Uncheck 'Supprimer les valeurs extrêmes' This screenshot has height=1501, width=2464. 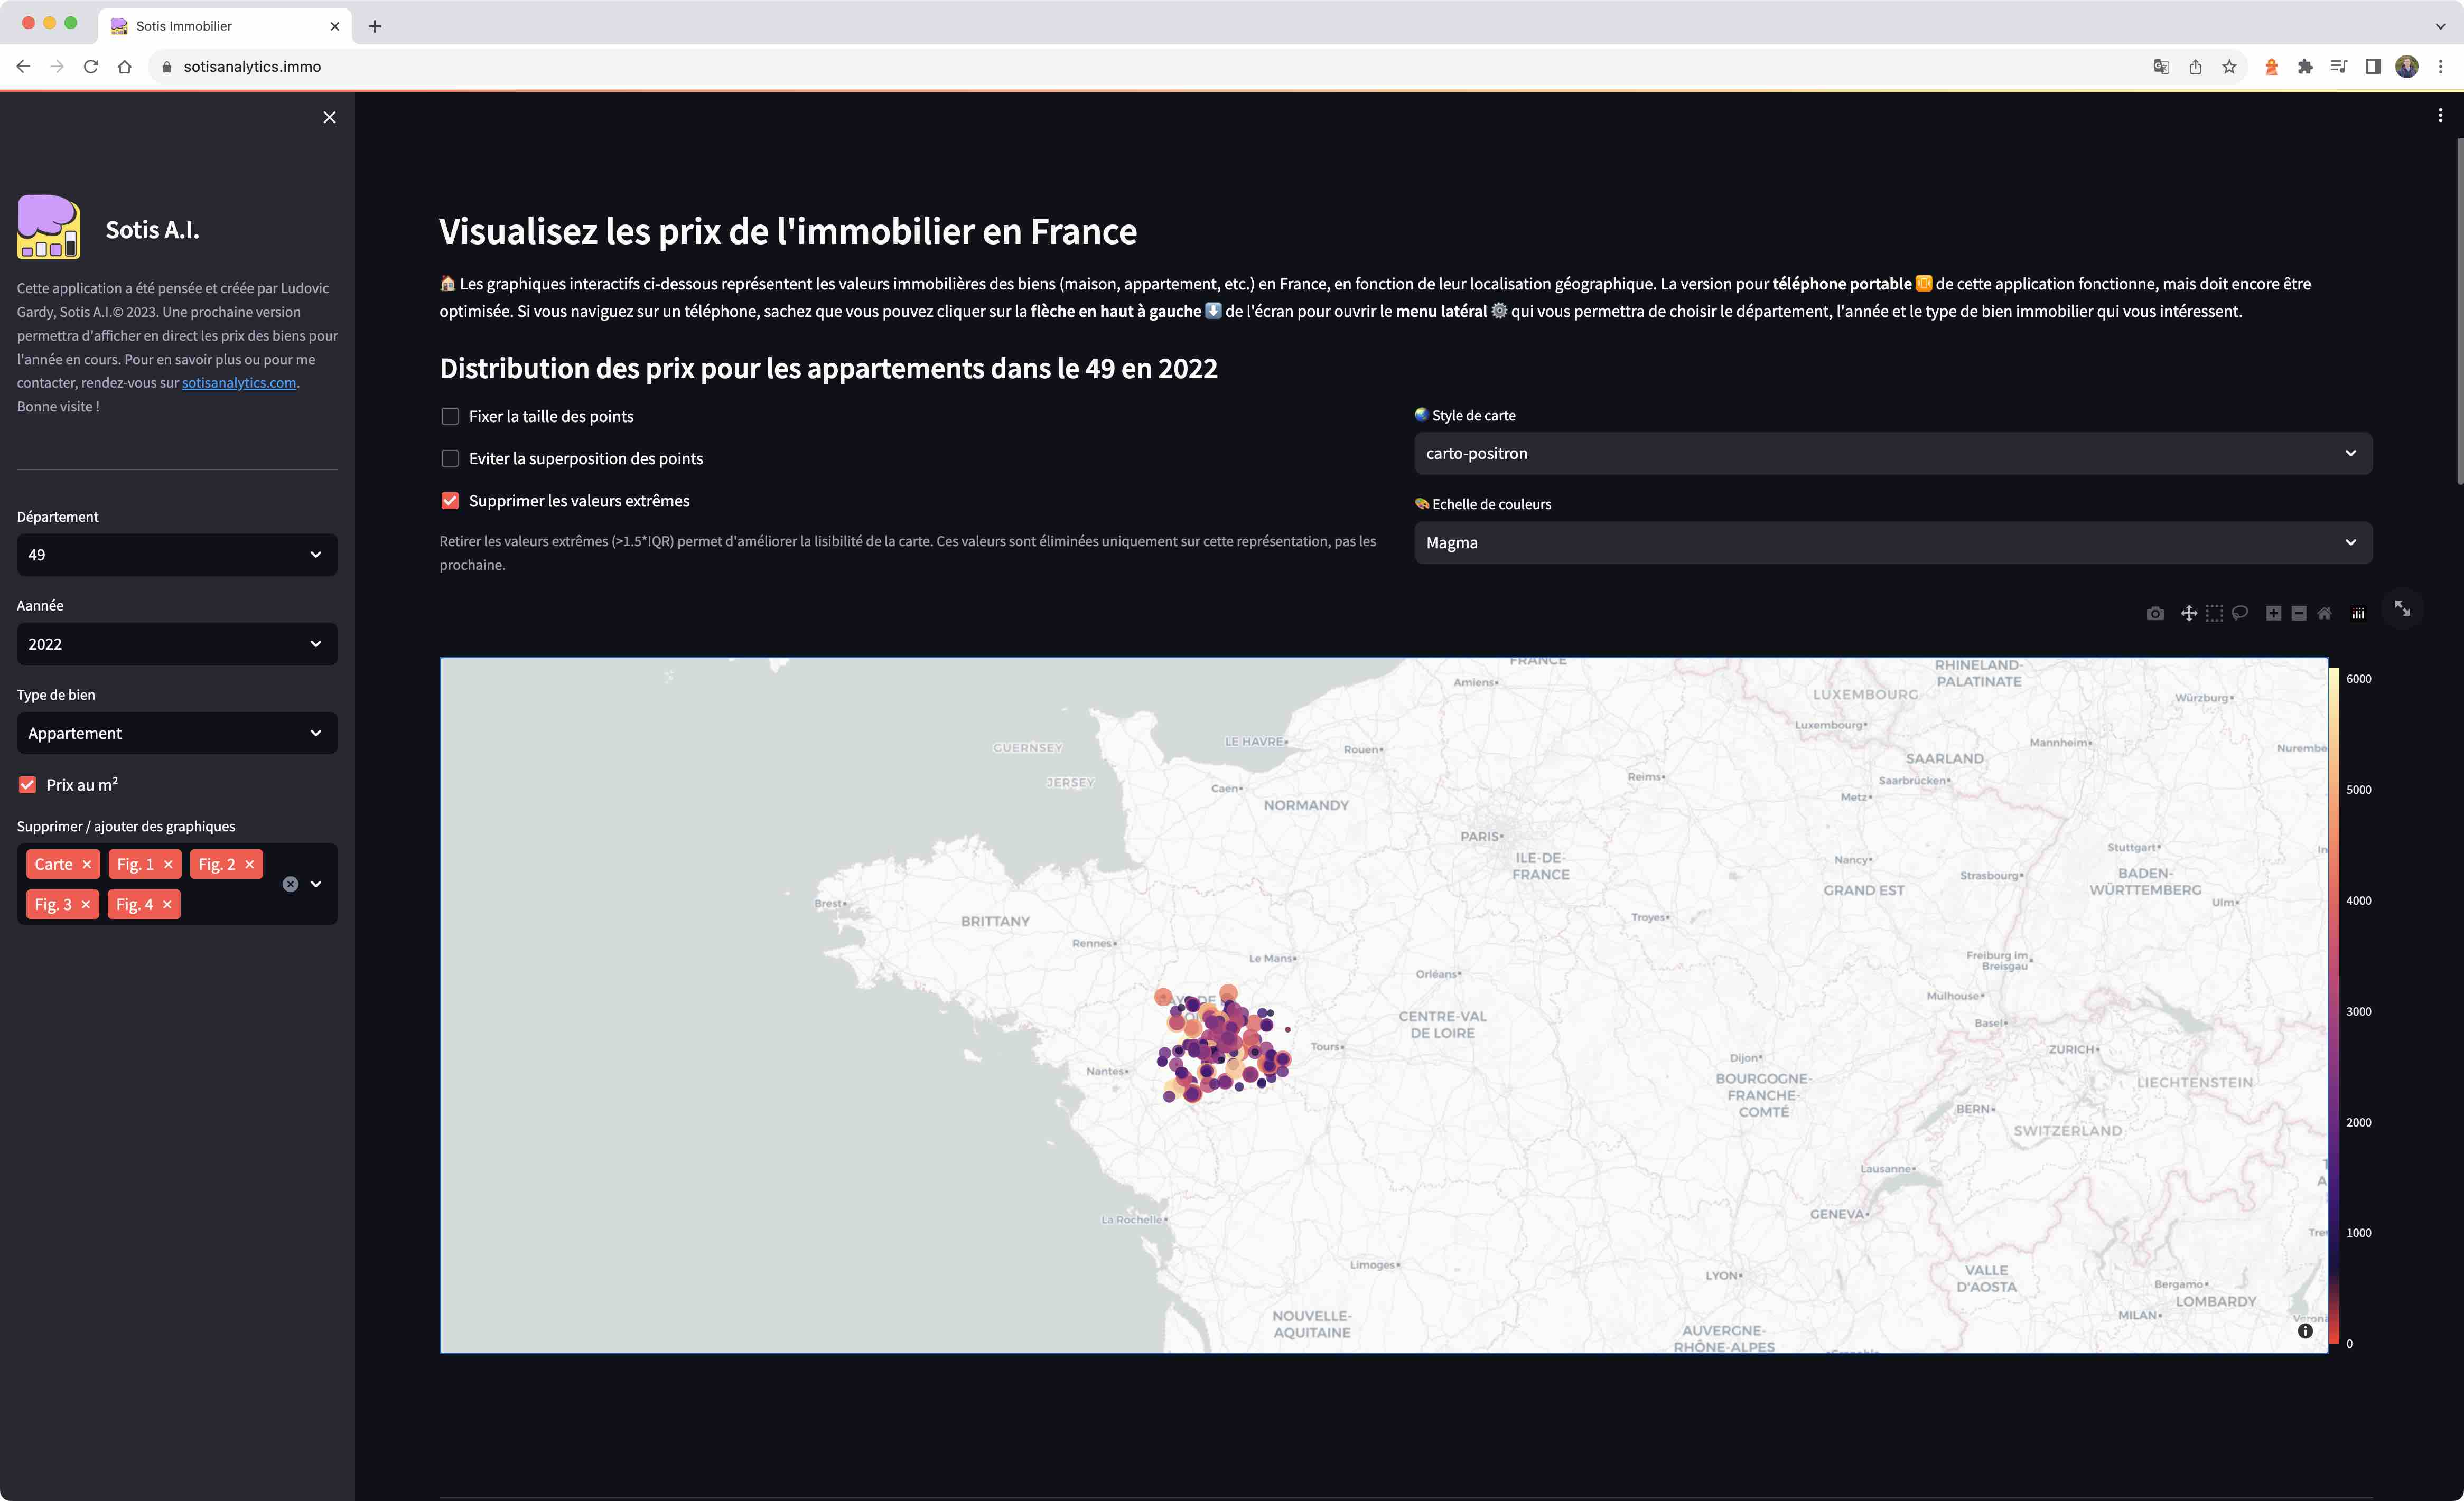tap(450, 500)
